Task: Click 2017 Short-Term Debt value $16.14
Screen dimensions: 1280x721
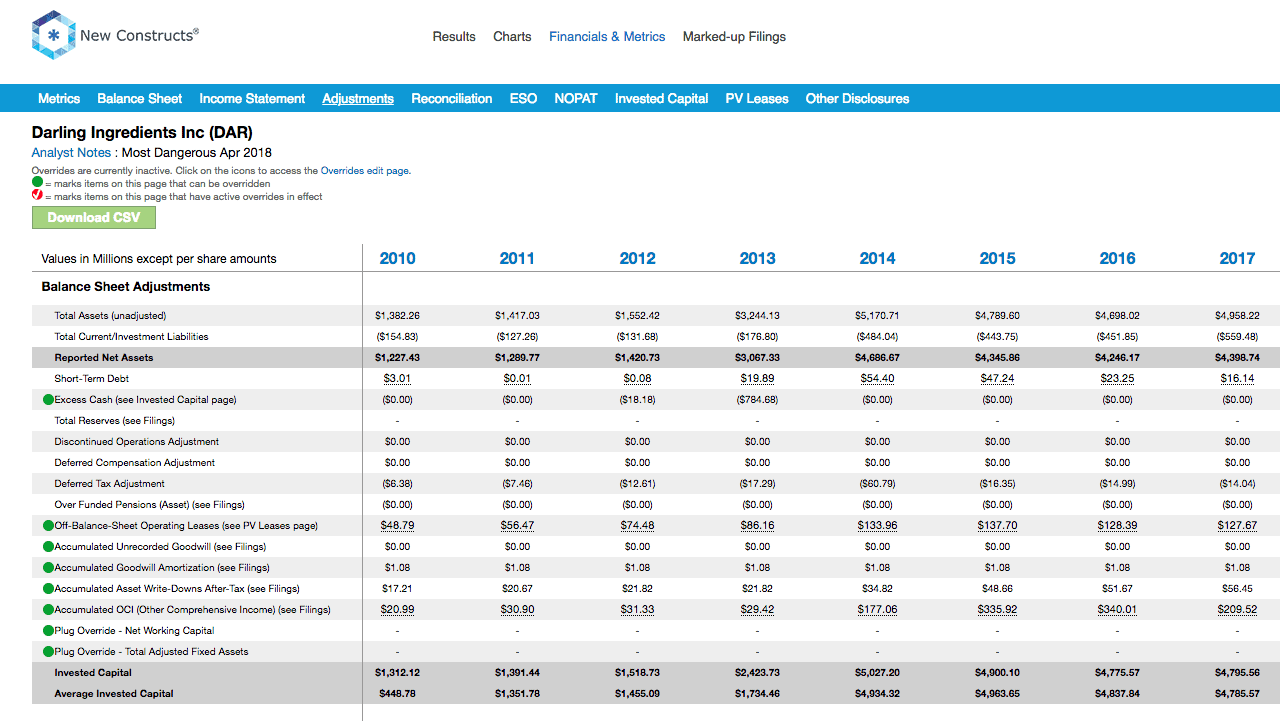Action: [x=1237, y=379]
